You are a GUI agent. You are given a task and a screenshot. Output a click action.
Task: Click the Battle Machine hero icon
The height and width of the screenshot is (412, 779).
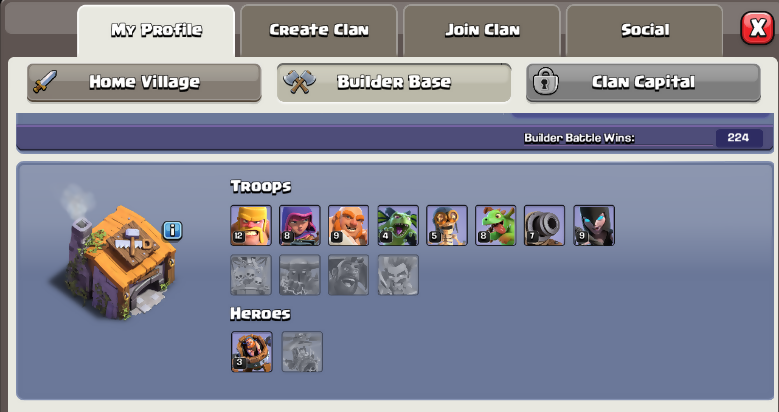pyautogui.click(x=252, y=352)
